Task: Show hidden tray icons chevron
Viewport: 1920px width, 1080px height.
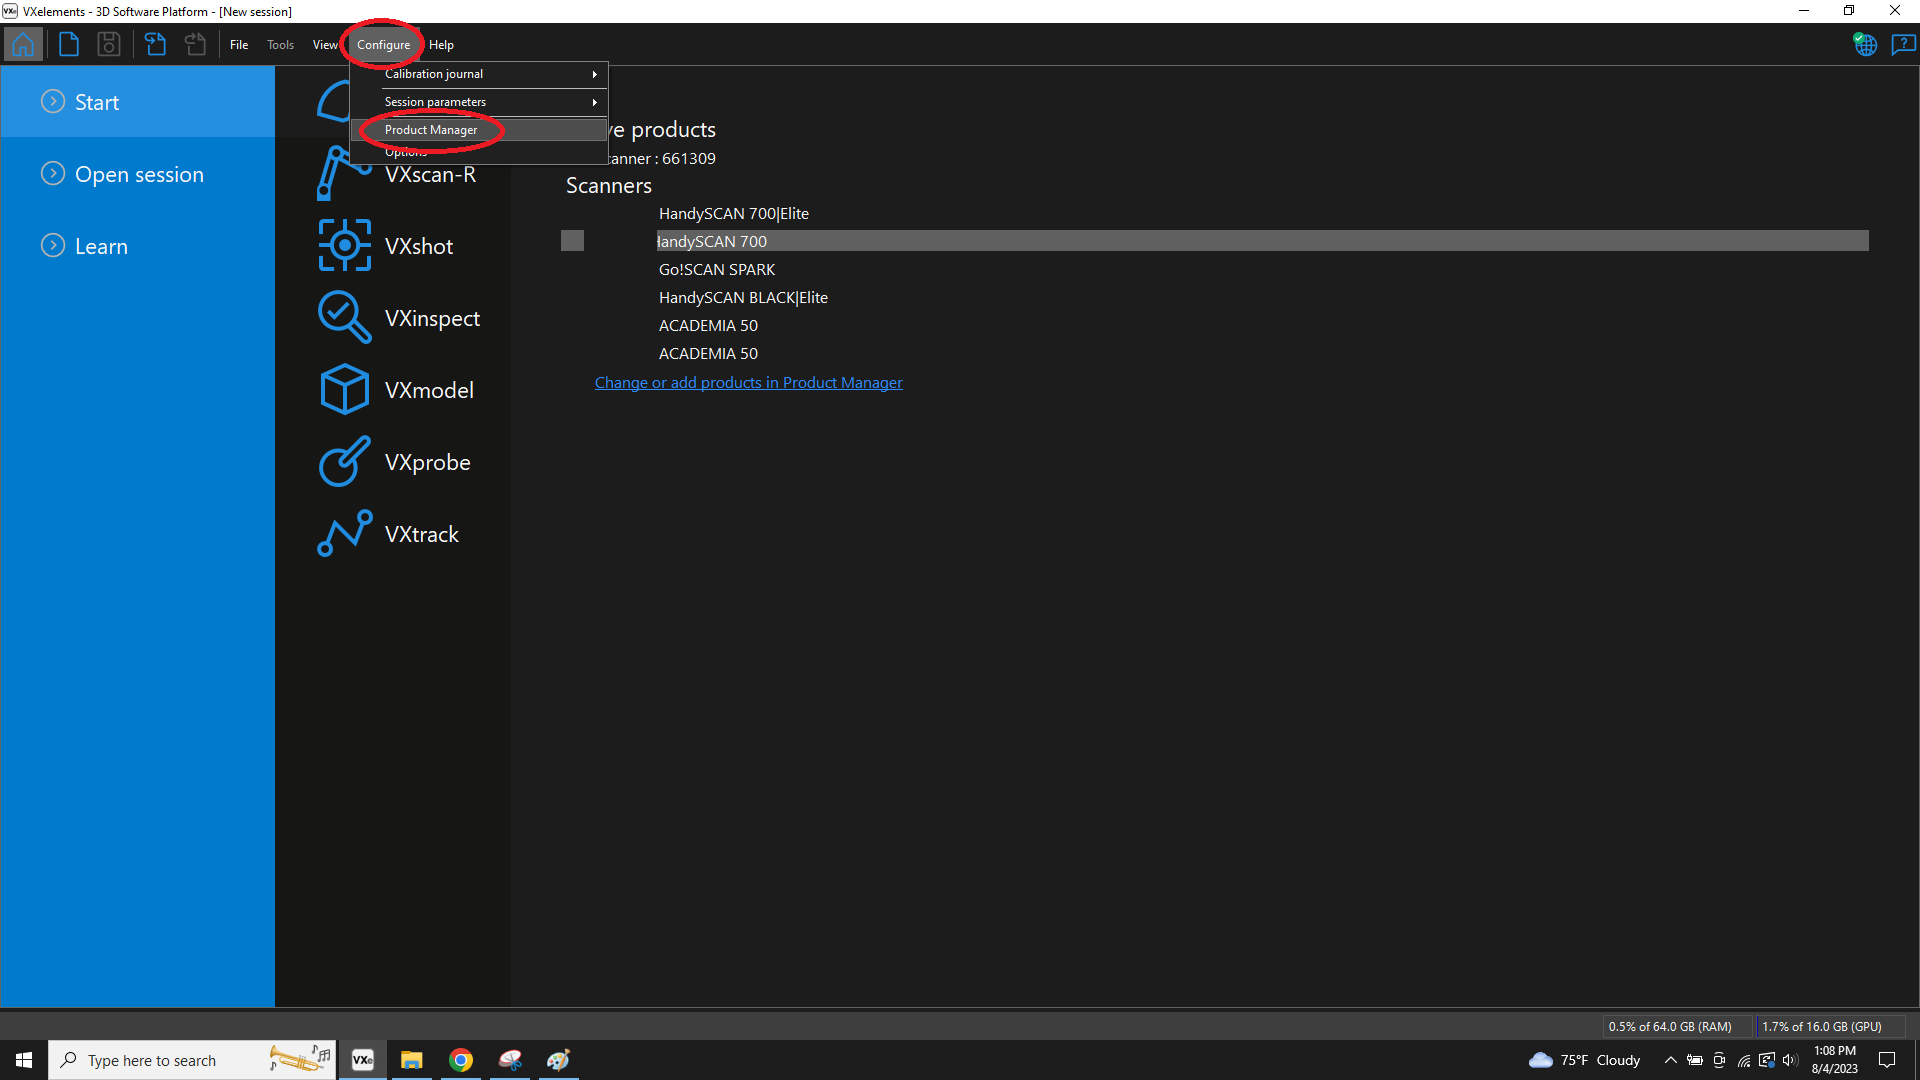Action: 1670,1060
